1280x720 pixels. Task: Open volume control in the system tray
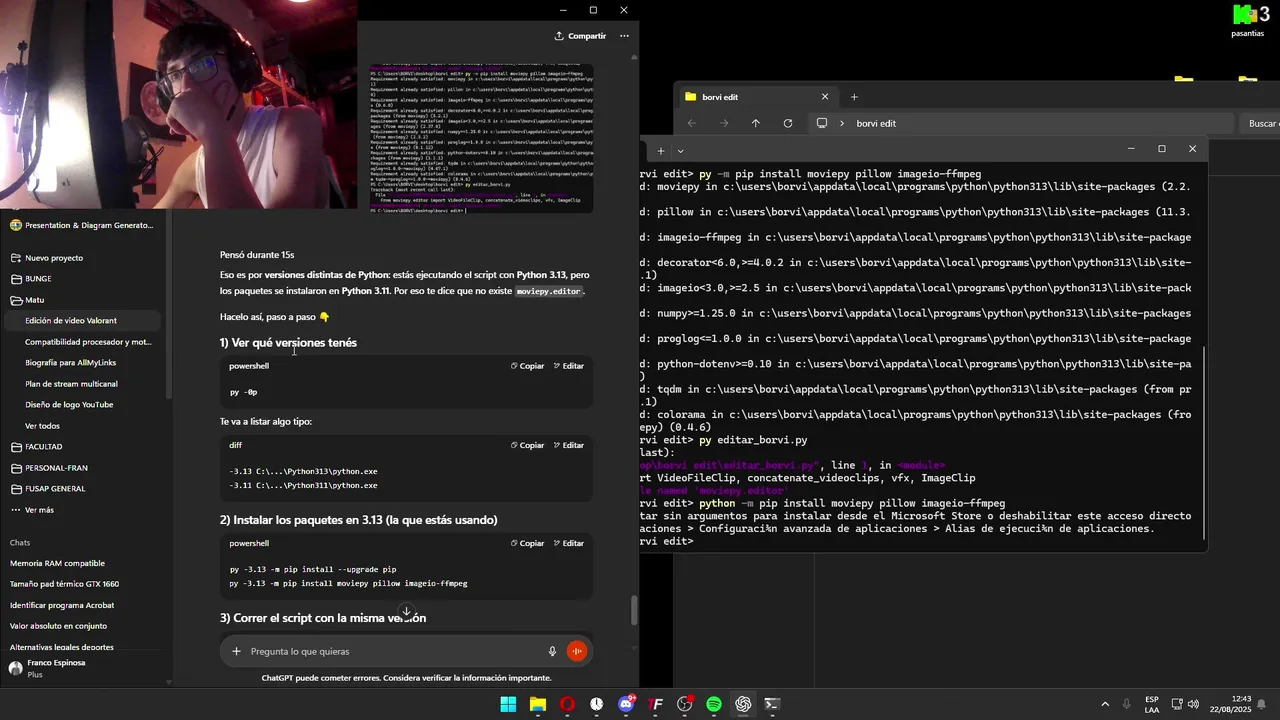1193,704
